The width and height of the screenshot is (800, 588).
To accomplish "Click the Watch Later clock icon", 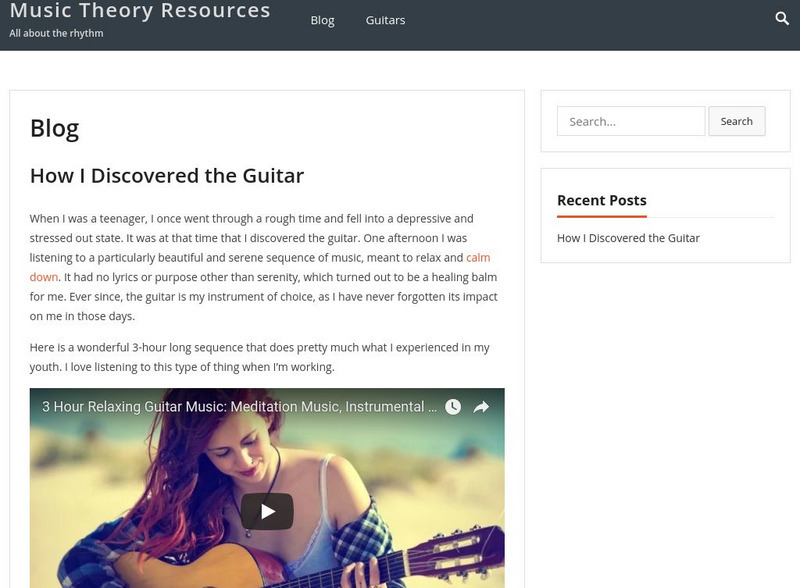I will (x=453, y=407).
